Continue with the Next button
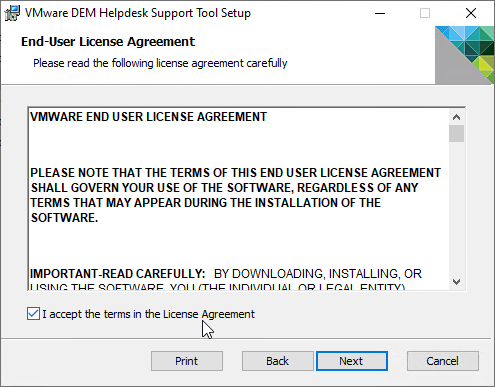The height and width of the screenshot is (387, 495). click(352, 361)
